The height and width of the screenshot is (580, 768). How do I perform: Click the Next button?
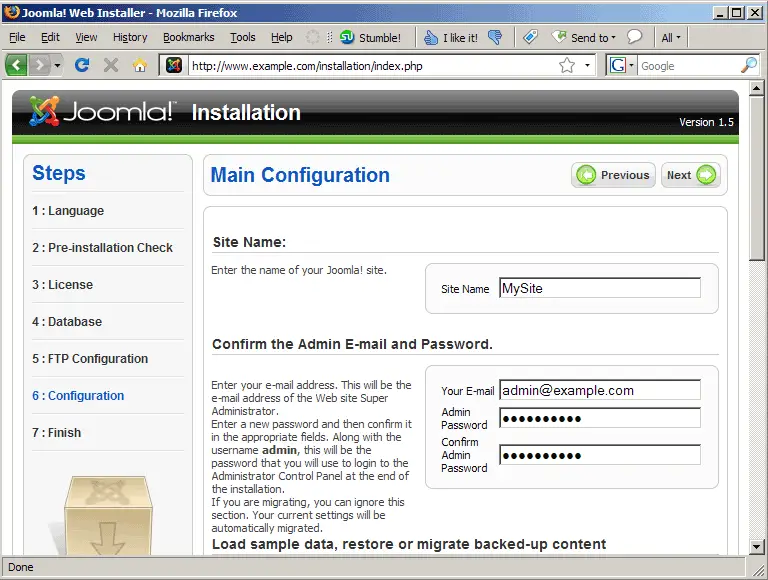click(691, 175)
